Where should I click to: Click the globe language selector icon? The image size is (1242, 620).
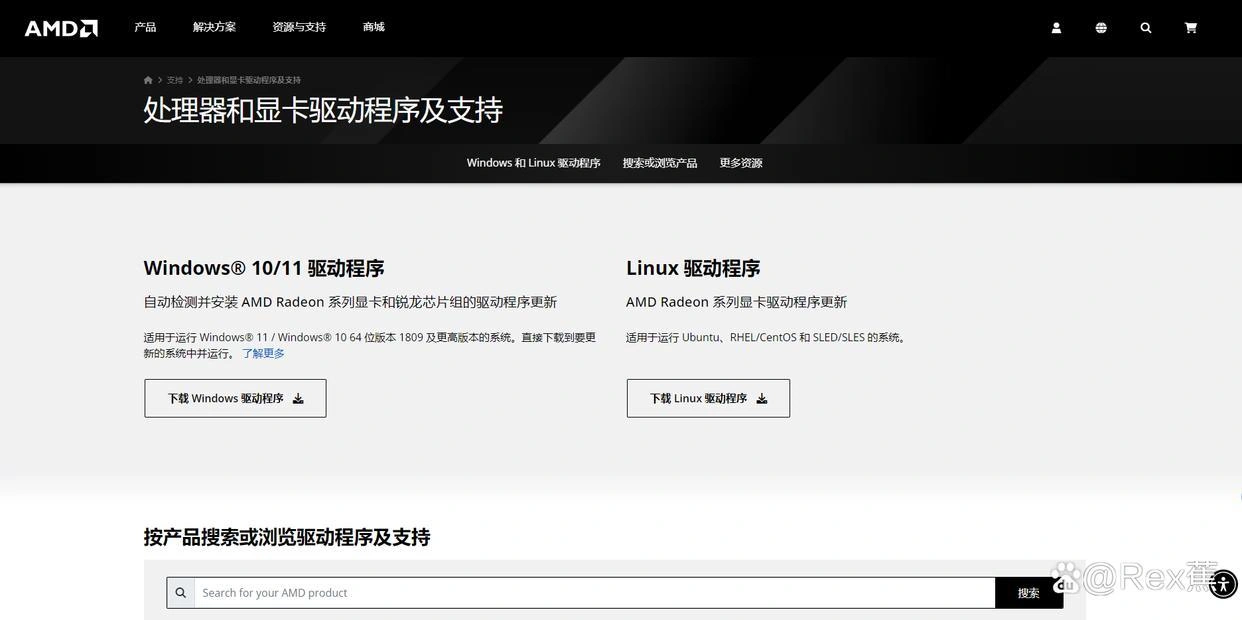(1101, 28)
